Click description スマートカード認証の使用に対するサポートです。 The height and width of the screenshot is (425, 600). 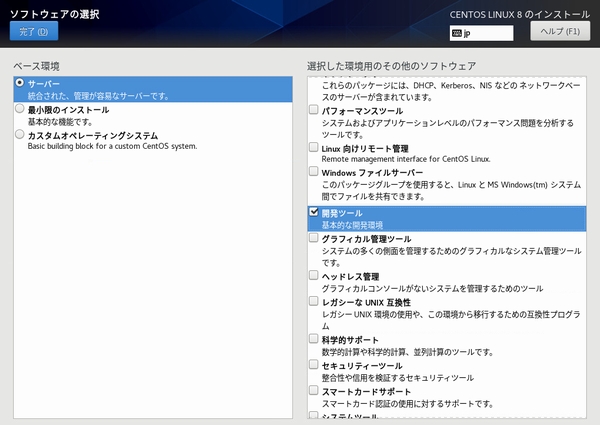(408, 404)
